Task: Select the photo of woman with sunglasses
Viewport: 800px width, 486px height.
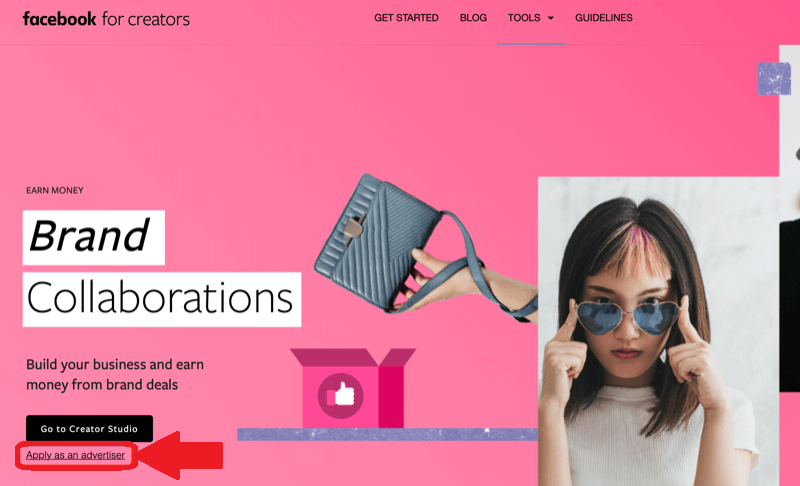Action: click(x=658, y=331)
